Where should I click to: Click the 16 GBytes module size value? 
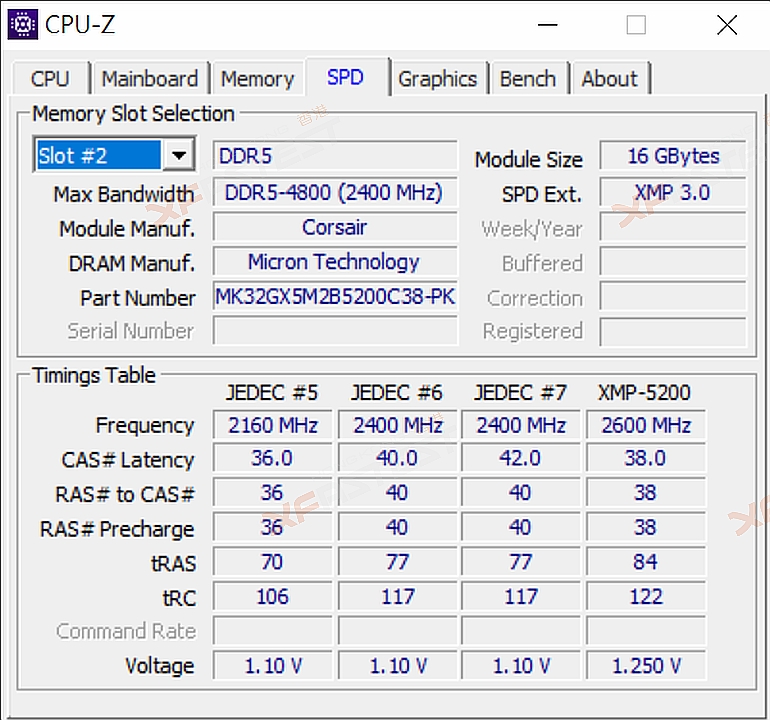point(673,156)
